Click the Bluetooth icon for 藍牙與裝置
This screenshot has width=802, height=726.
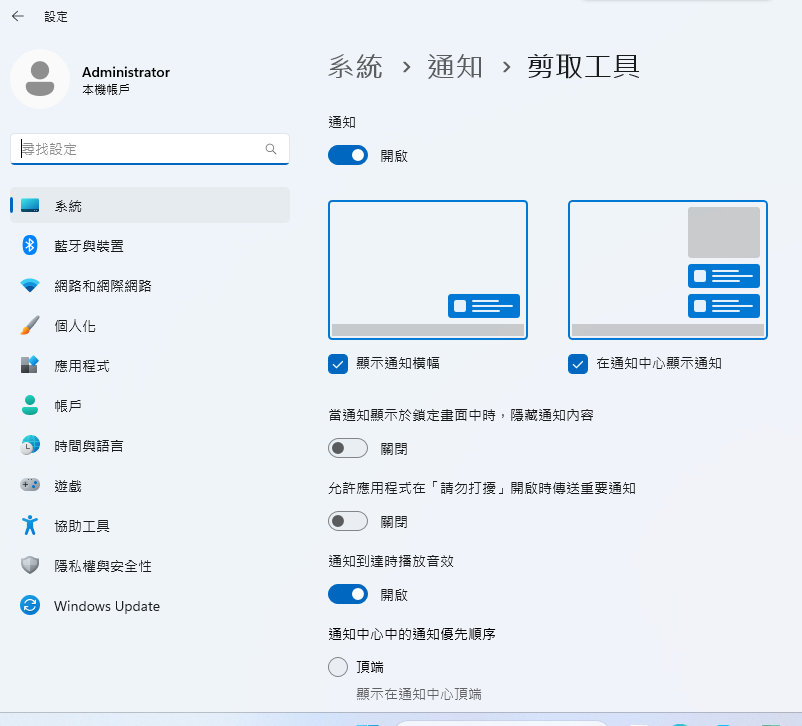pos(30,246)
